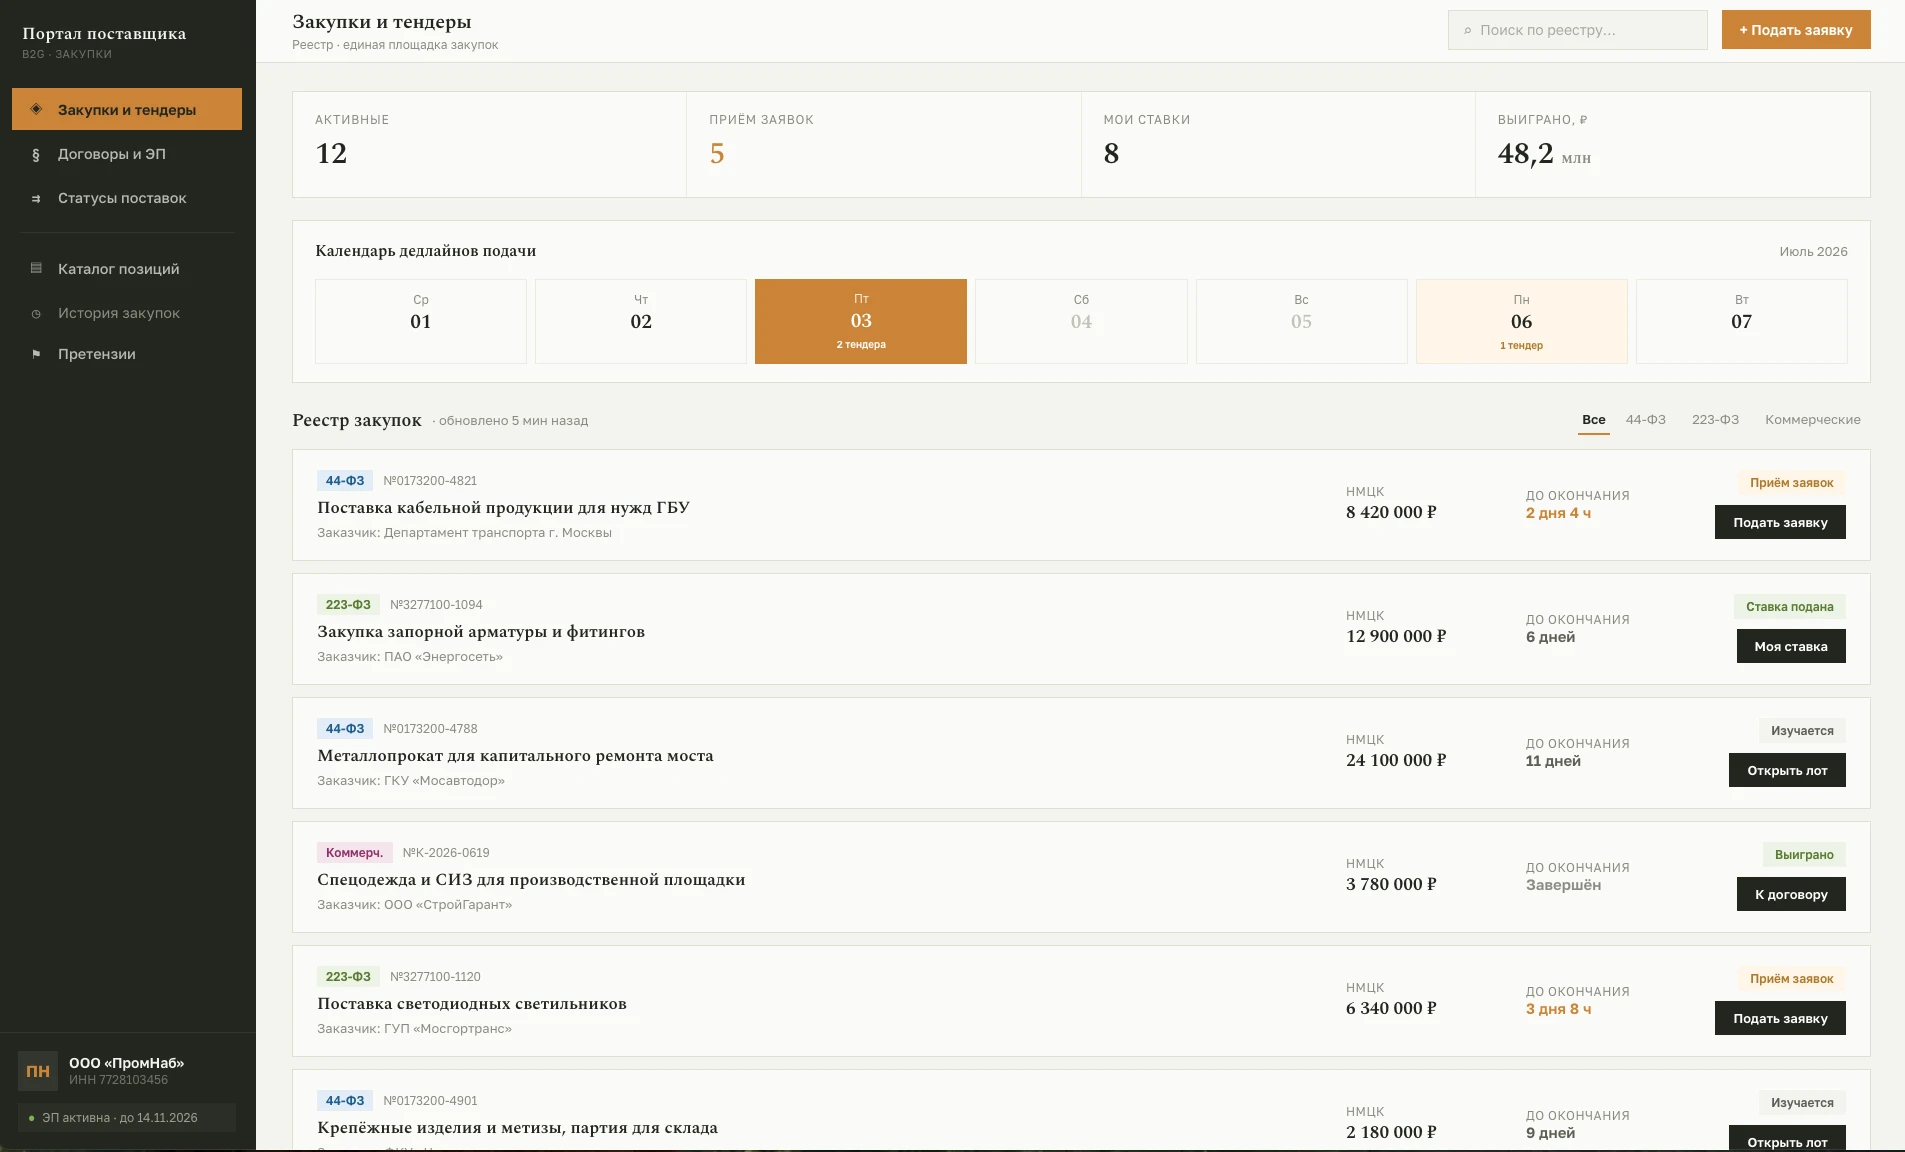Focus the Поиск по реестру search field

coord(1578,30)
